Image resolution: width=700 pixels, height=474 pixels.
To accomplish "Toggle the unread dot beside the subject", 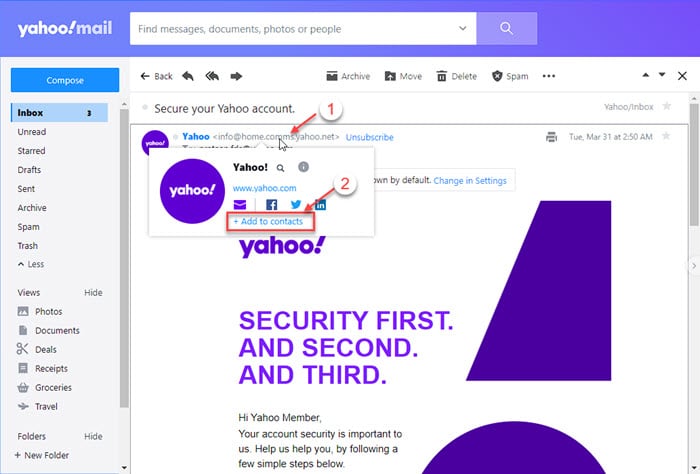I will click(x=145, y=108).
